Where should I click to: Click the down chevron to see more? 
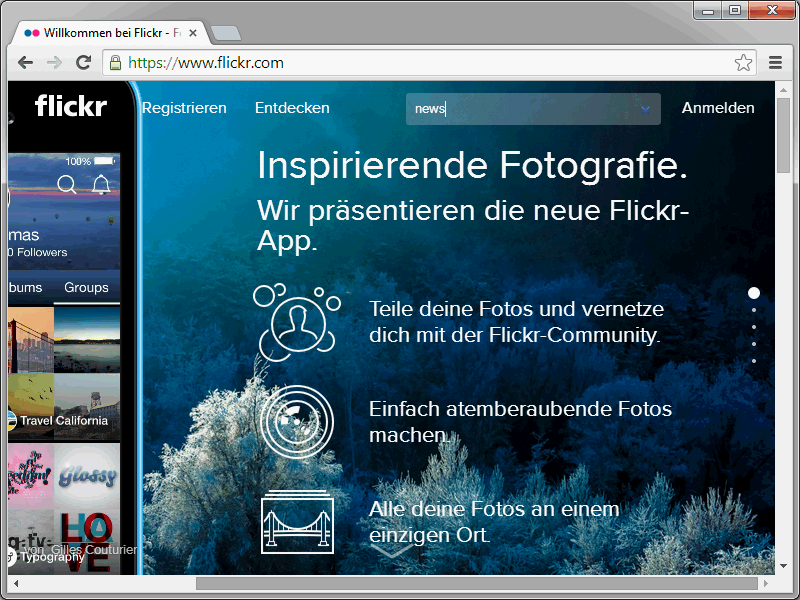coord(391,551)
